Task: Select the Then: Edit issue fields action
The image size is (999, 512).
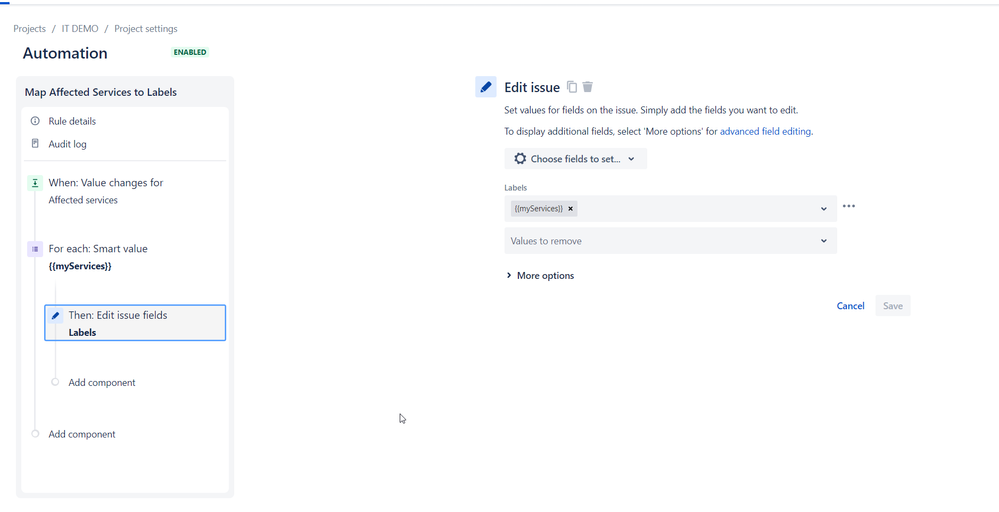Action: coord(135,323)
